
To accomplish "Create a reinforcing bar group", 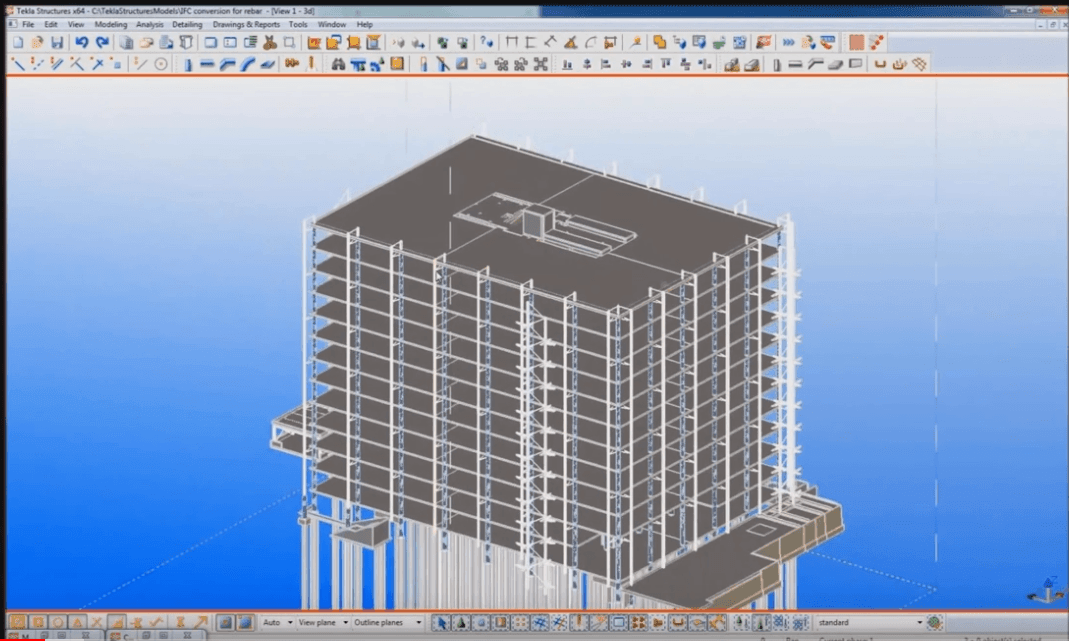I will click(900, 64).
